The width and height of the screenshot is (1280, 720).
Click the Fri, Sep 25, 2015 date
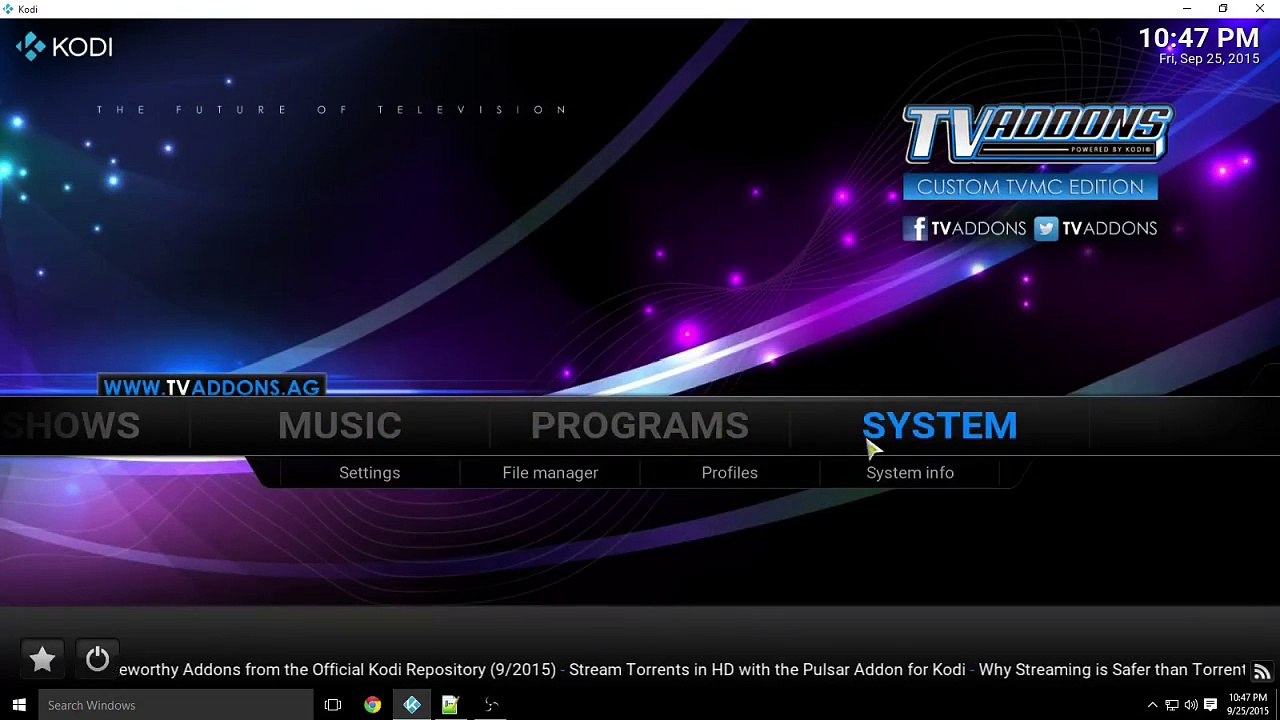[x=1209, y=59]
